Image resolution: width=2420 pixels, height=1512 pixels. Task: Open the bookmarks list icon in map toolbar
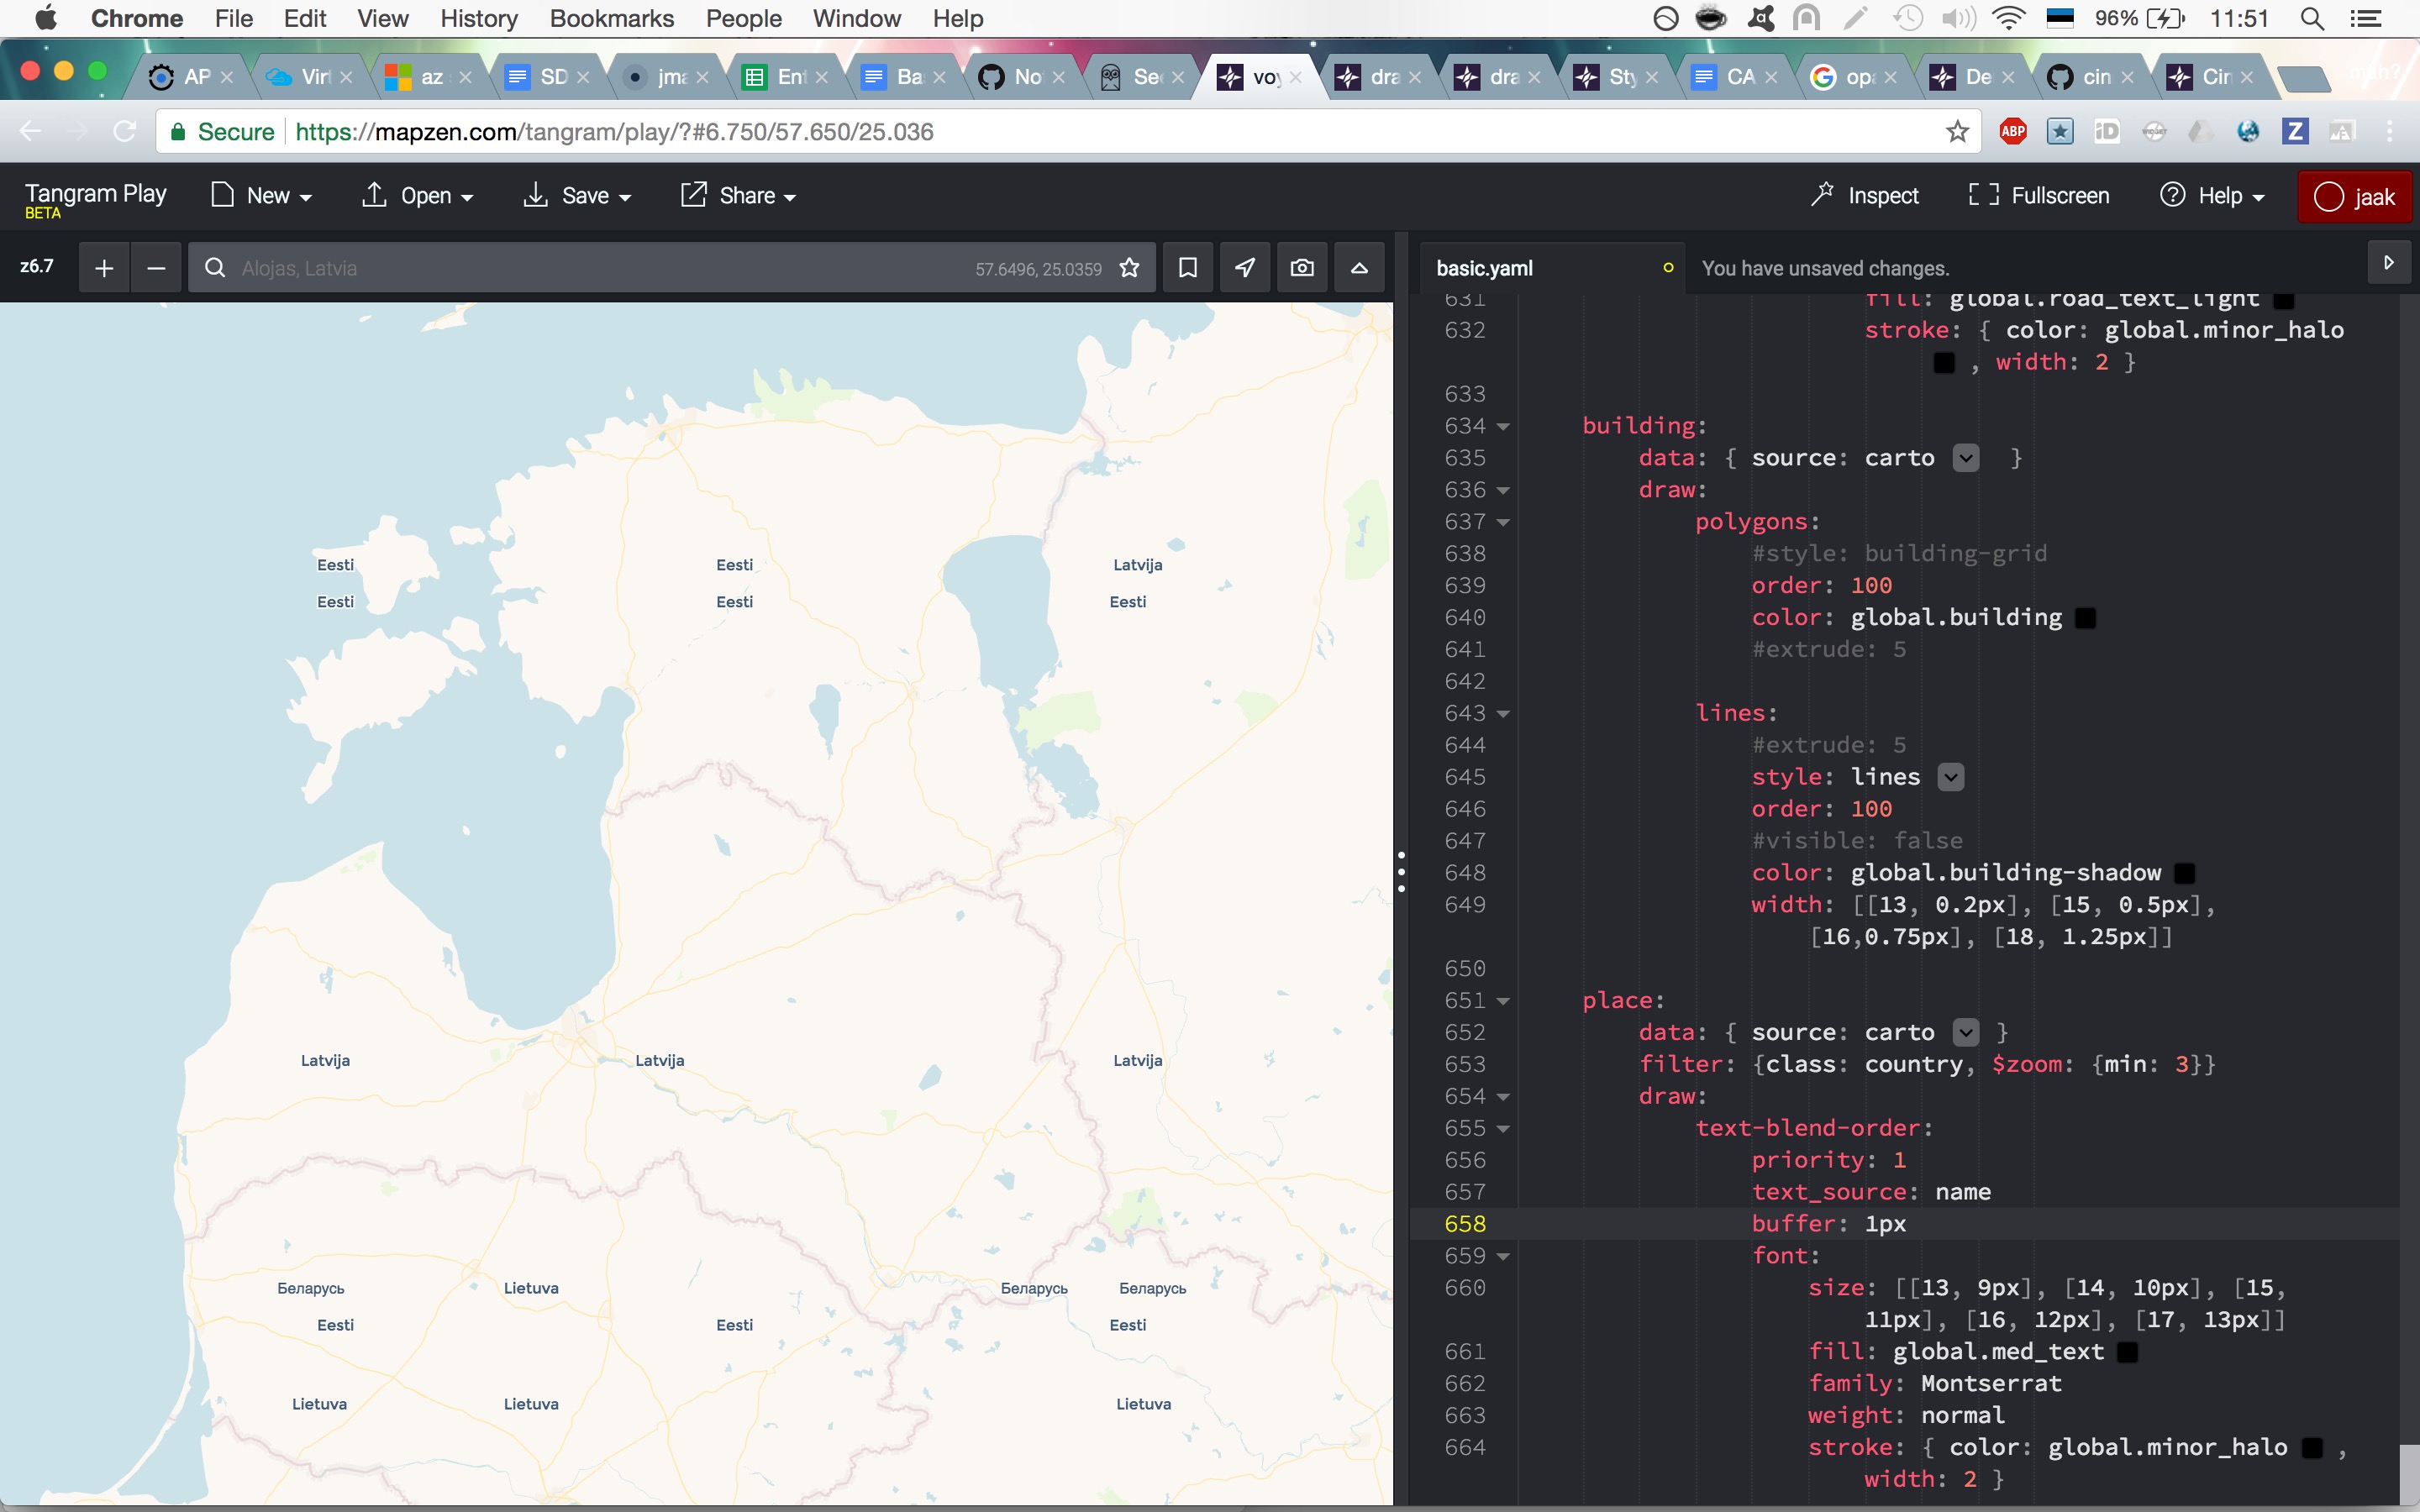[x=1187, y=268]
